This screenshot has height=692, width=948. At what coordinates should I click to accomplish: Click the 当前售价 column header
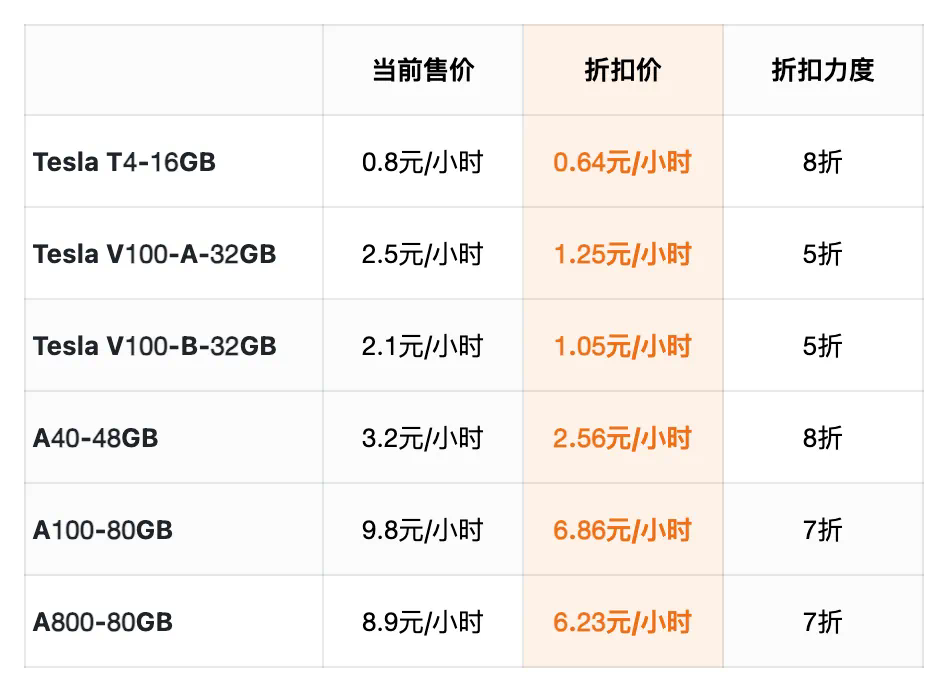pyautogui.click(x=423, y=70)
